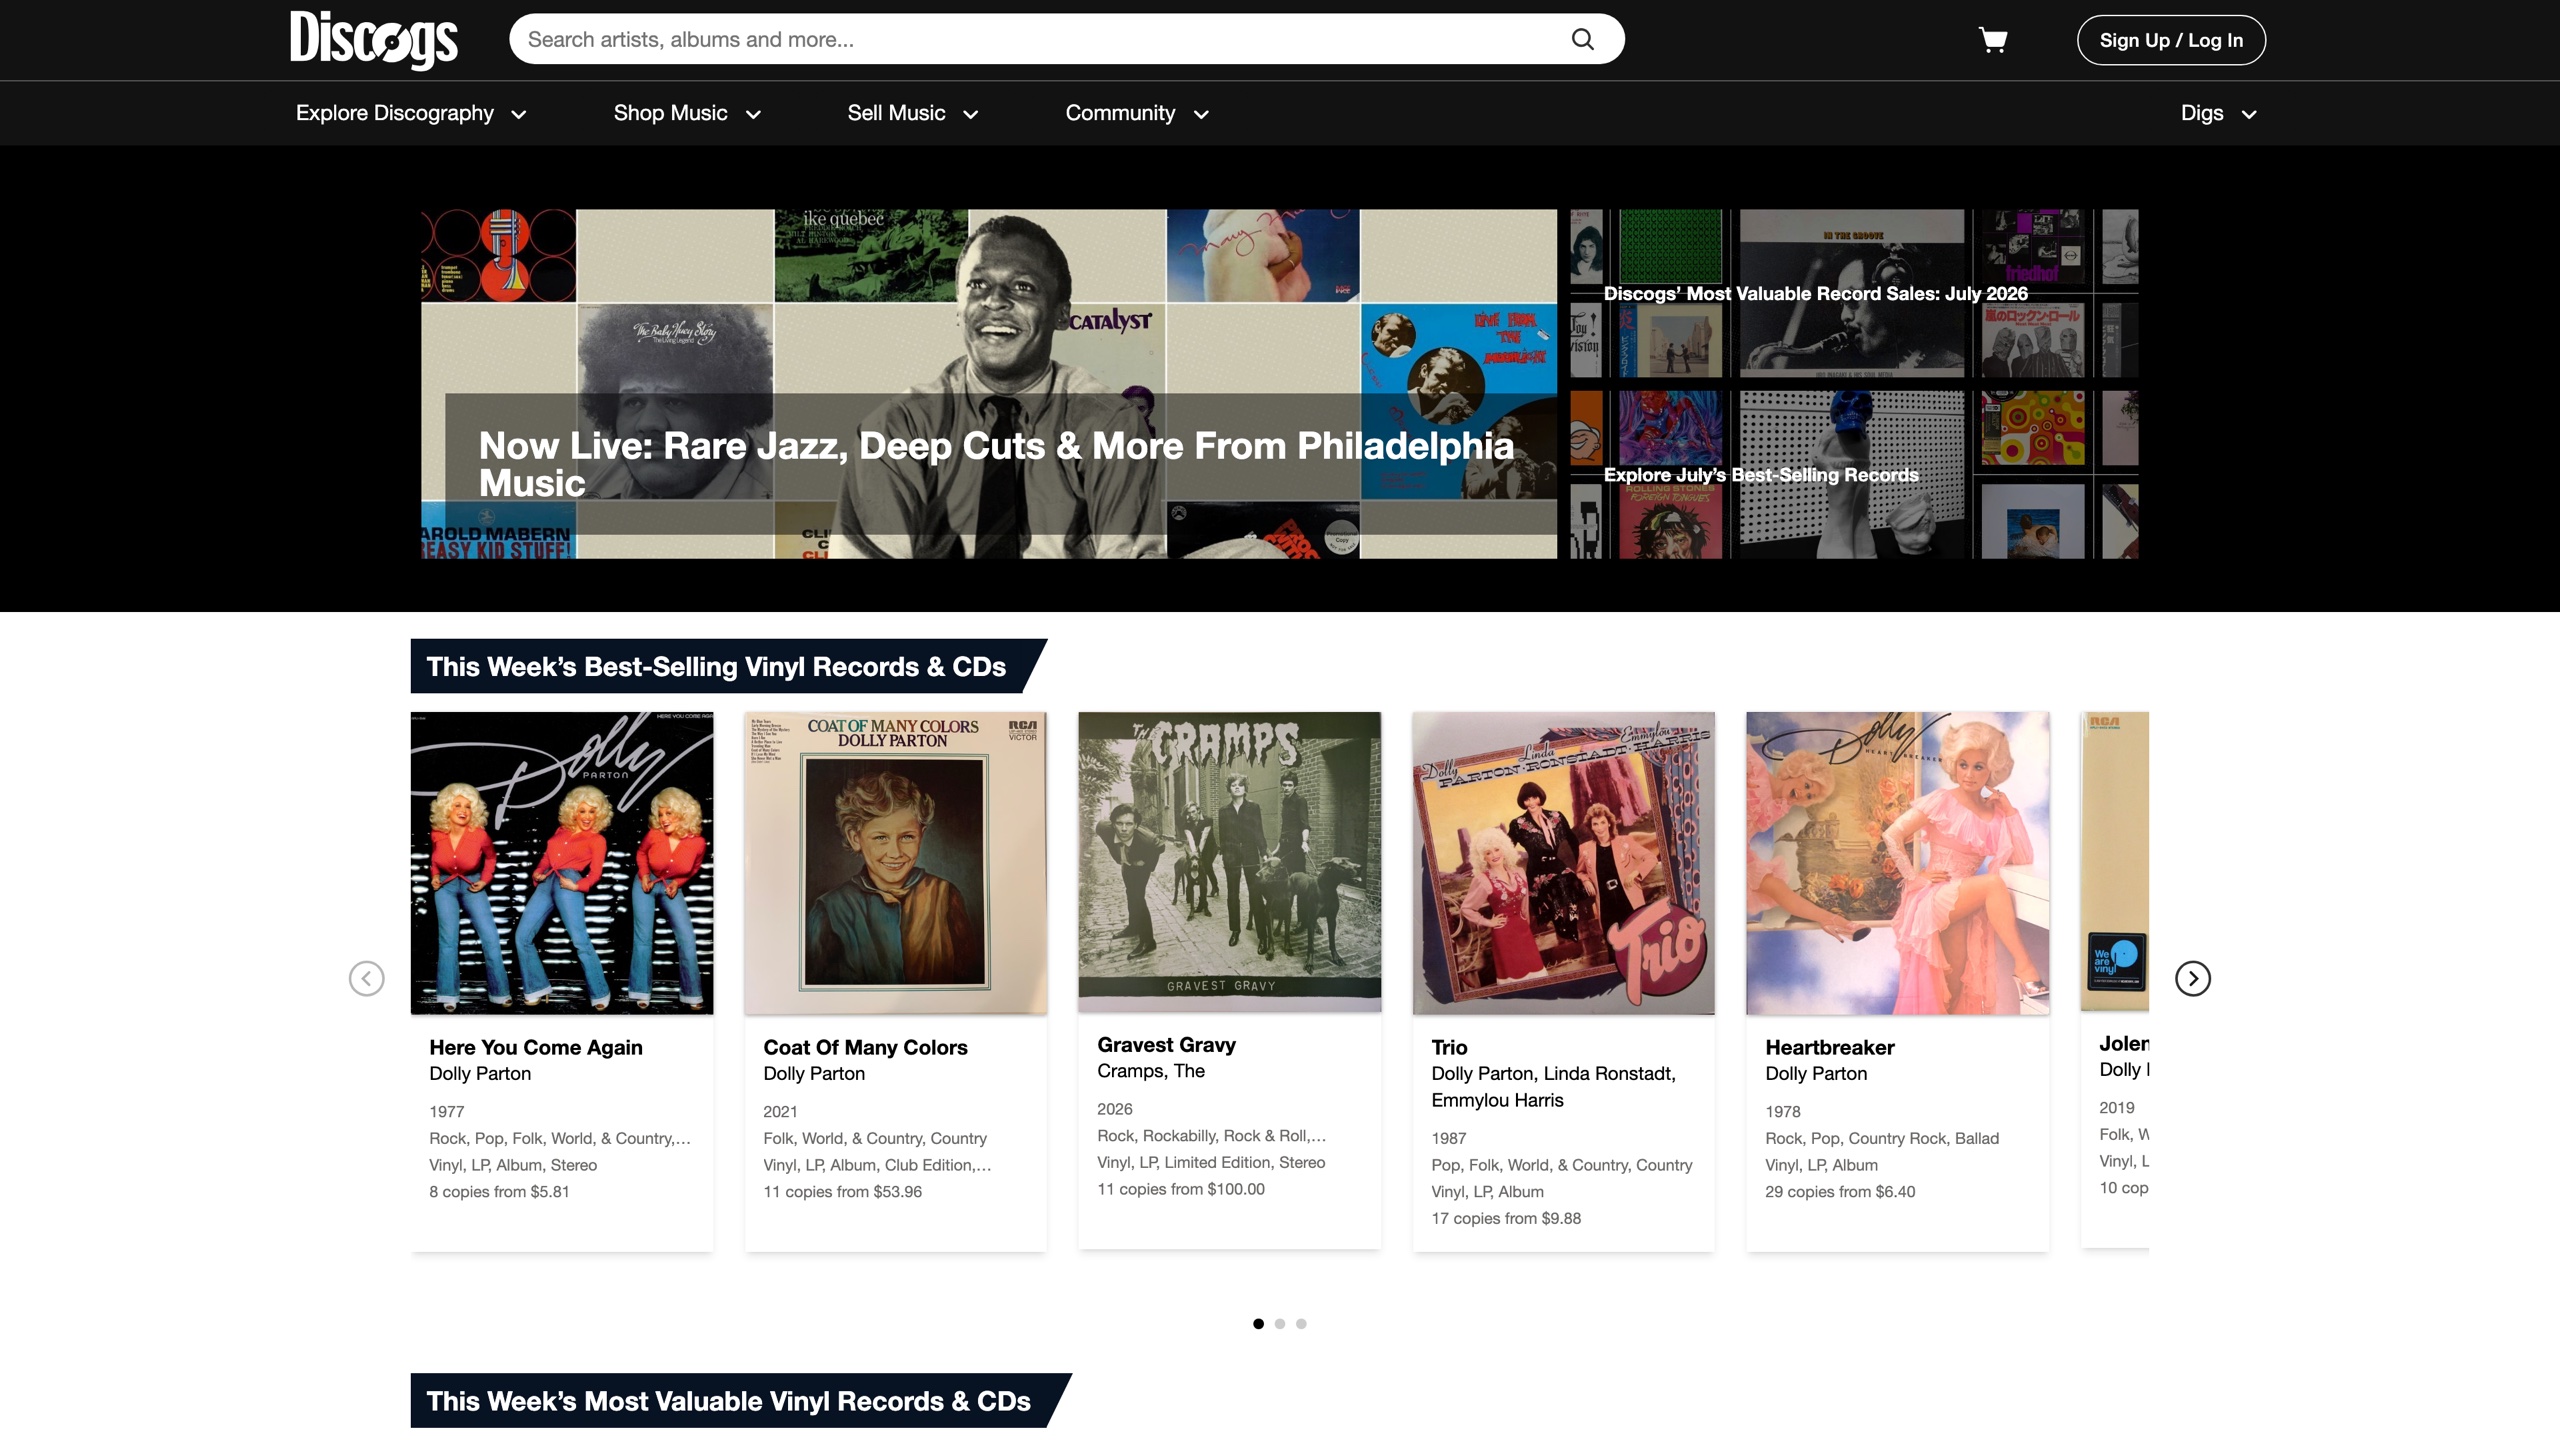2560x1440 pixels.
Task: Click Dolly Parton artist under Here You Come Again
Action: point(480,1073)
